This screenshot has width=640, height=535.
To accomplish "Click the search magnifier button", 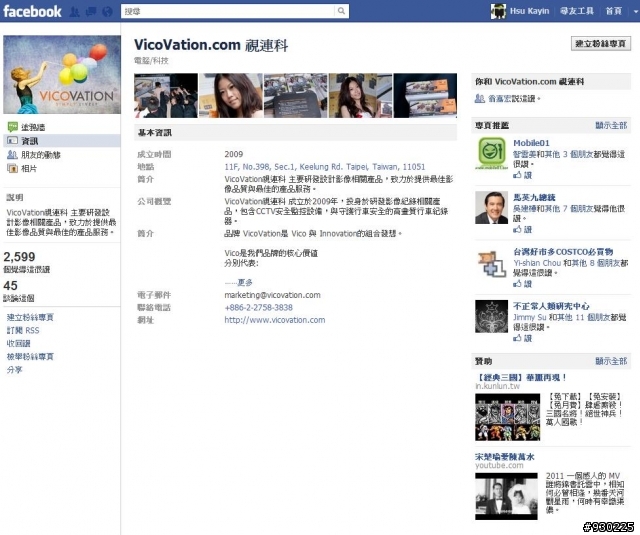I will pyautogui.click(x=341, y=11).
